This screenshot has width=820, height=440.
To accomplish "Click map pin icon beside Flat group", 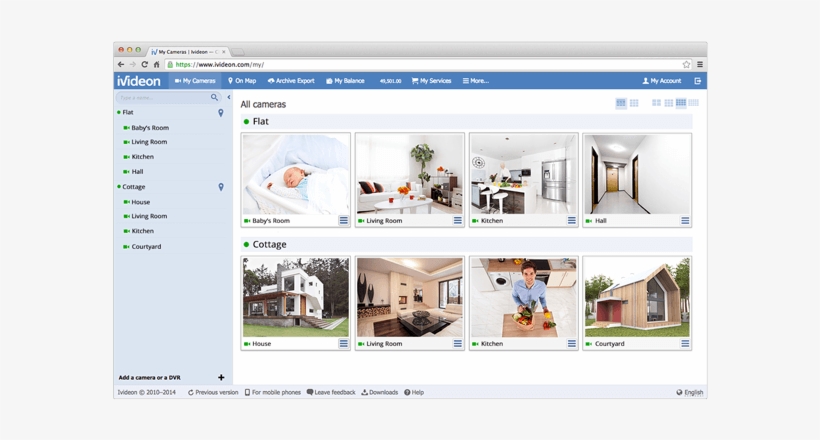I will [x=221, y=113].
